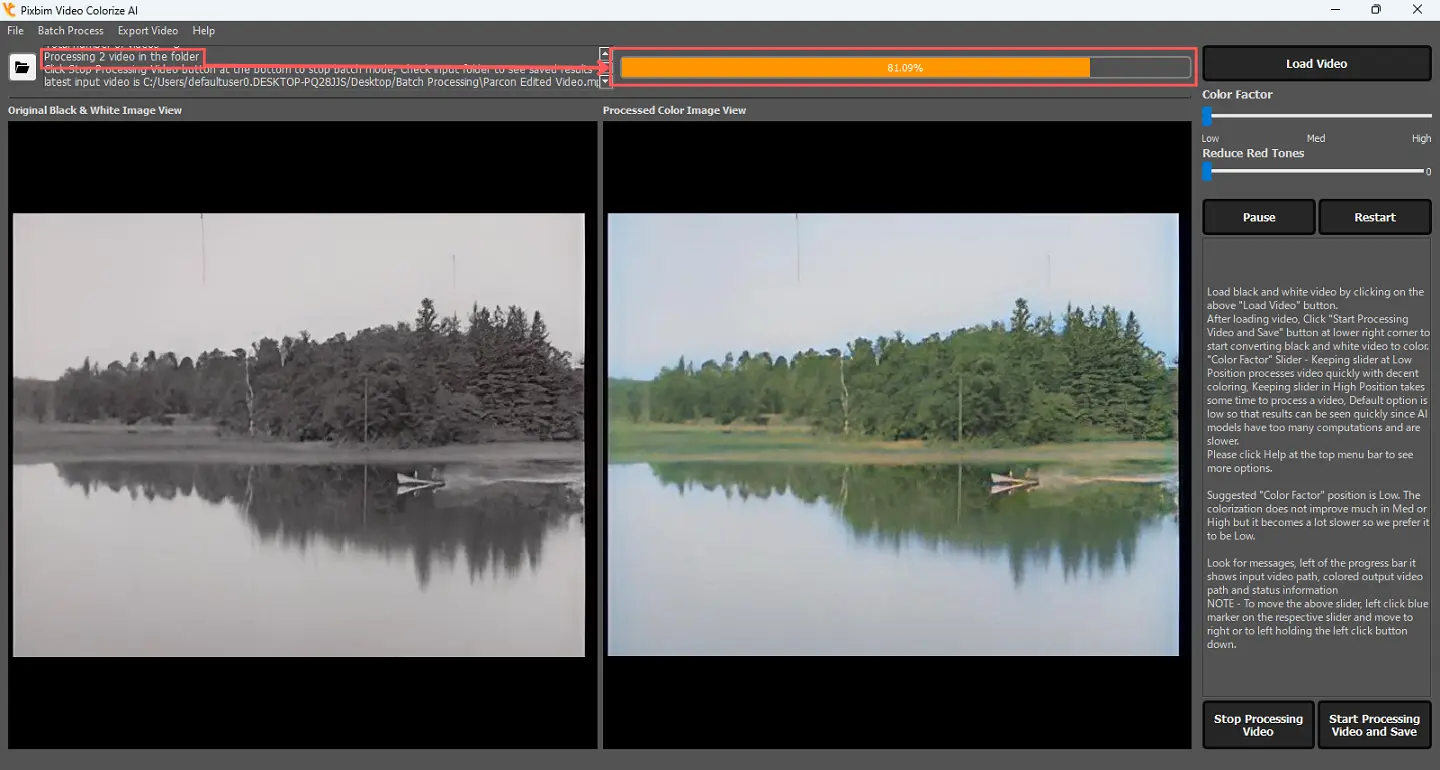
Task: Click the orange progress bar at 81.09%
Action: pos(905,68)
